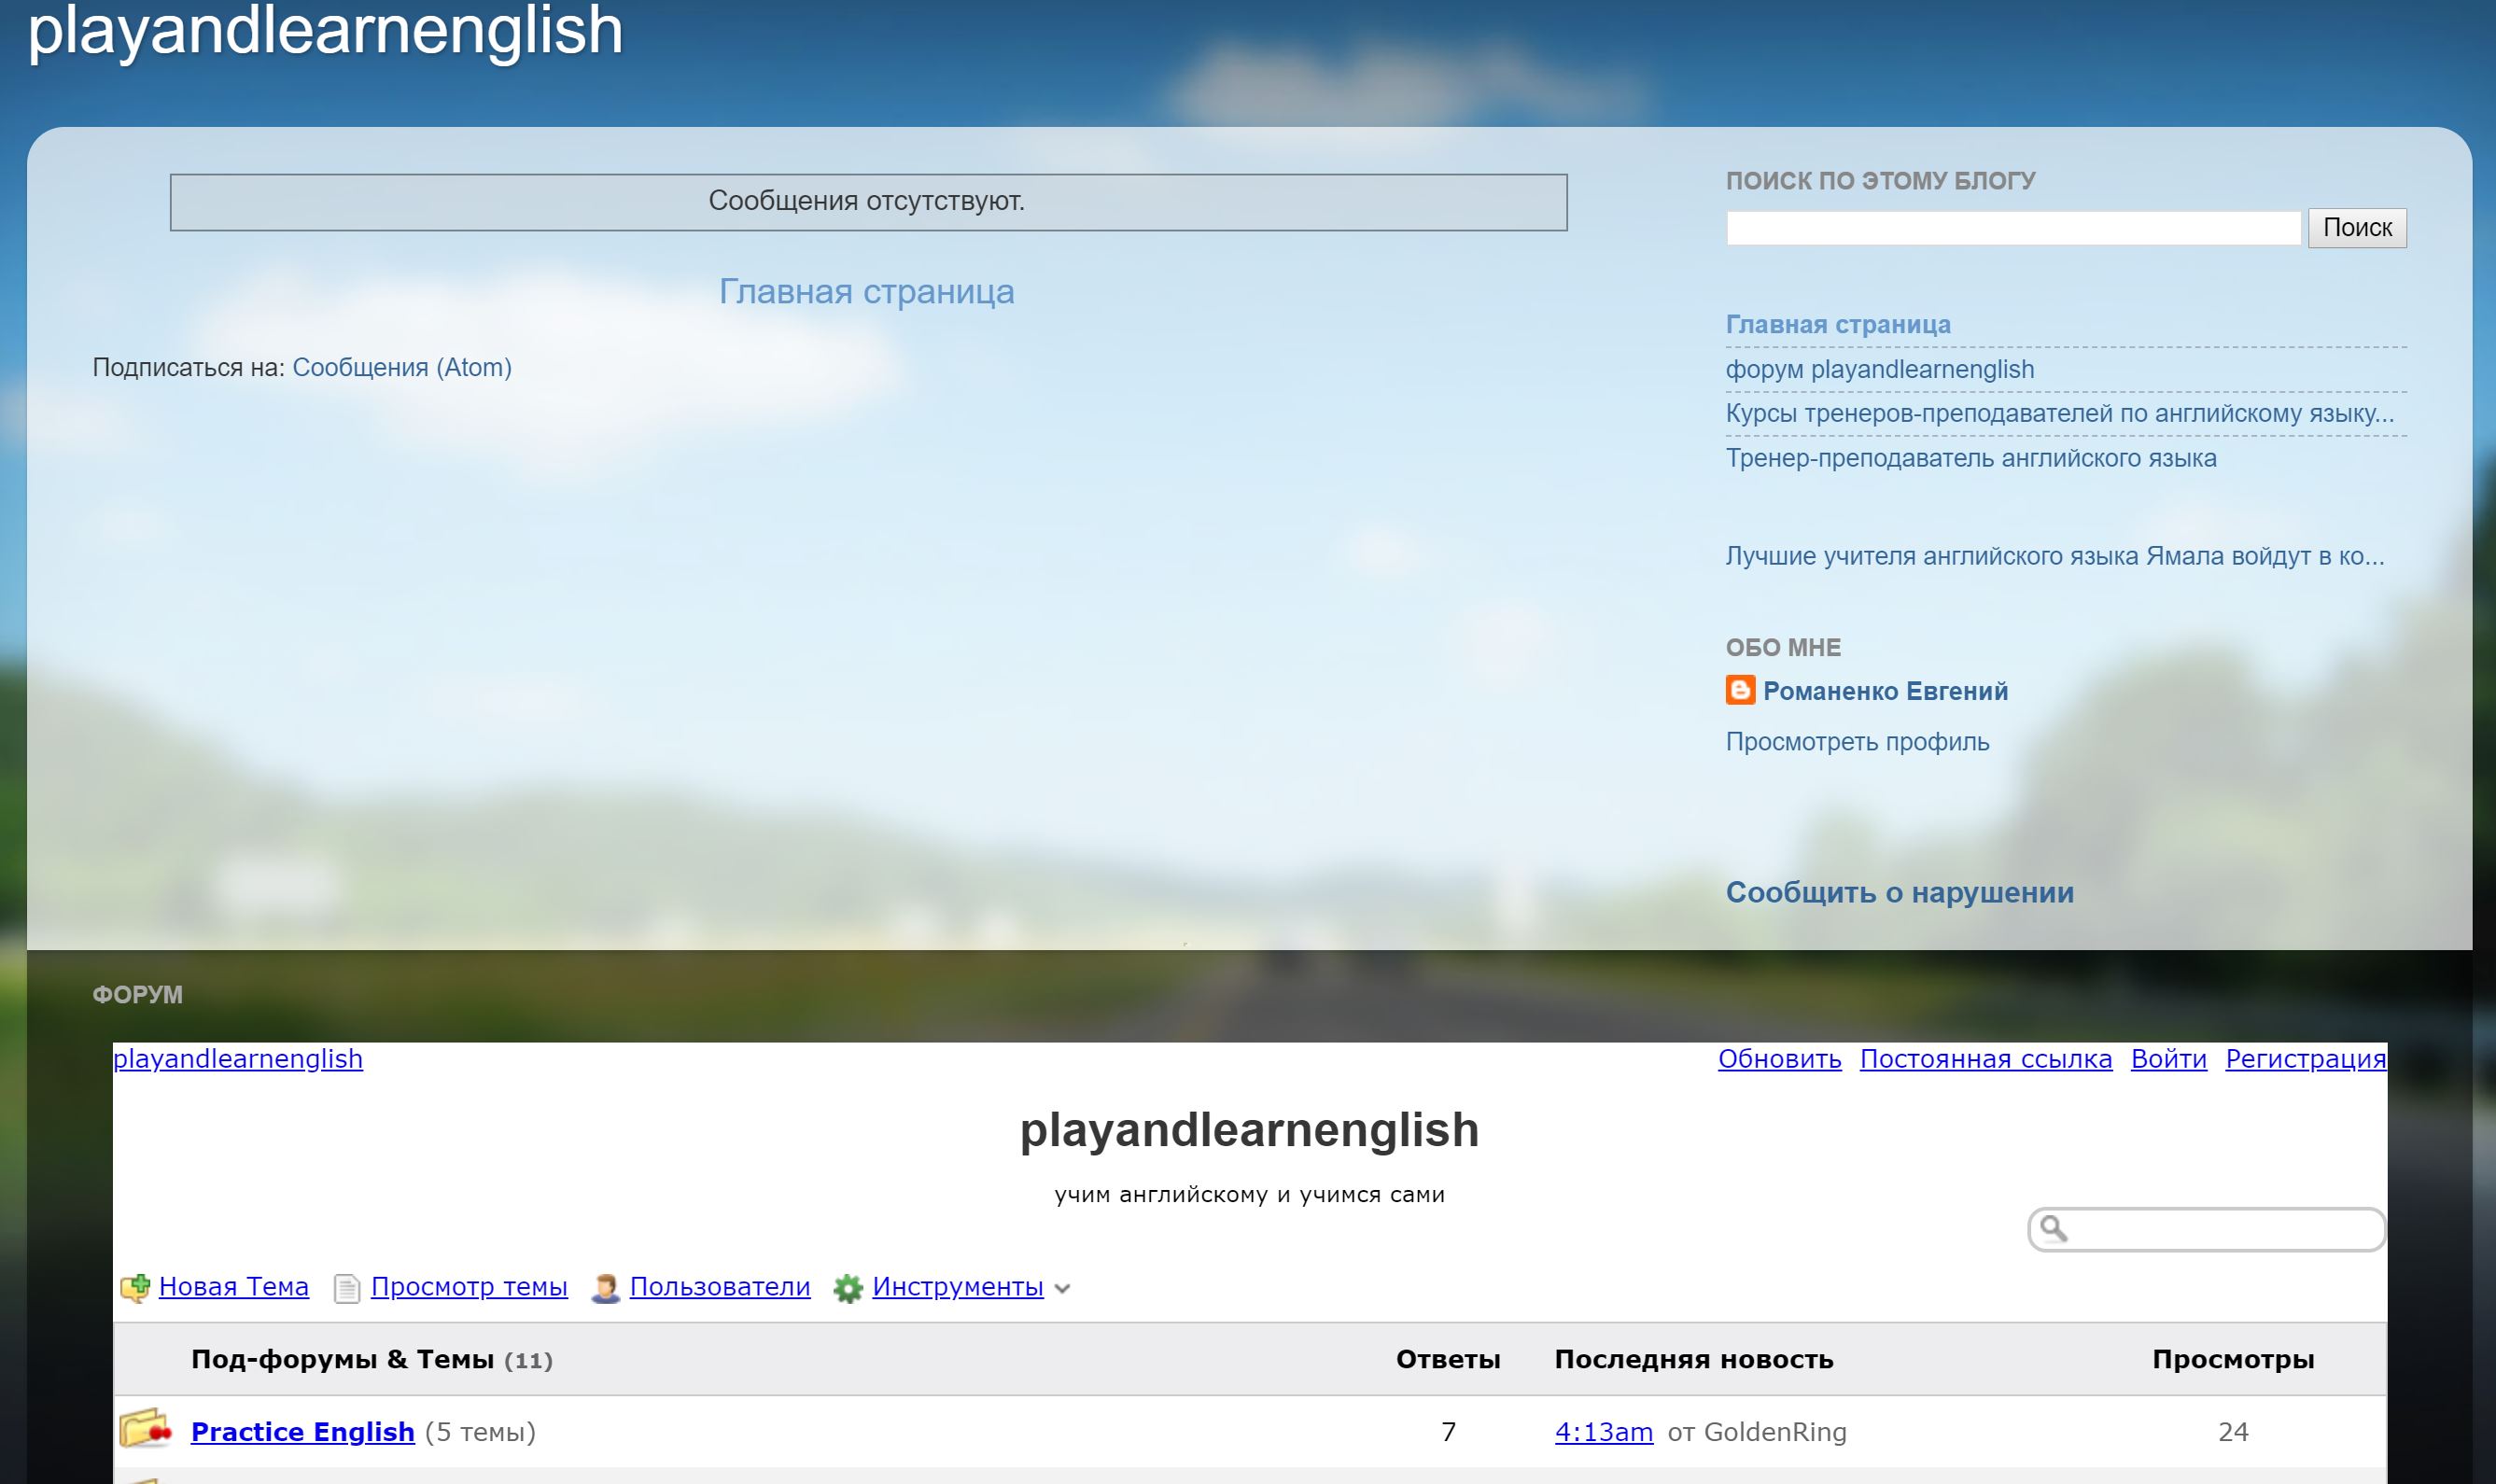Viewport: 2496px width, 1484px height.
Task: Subscribe via the Сообщения (Atom) link
Action: [401, 367]
